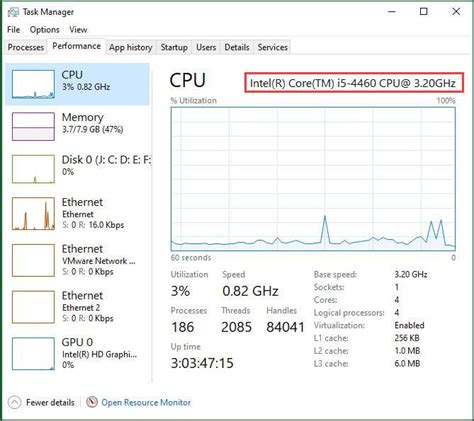Select the Ethernet adapter receiving 16.0 Kbps

[x=79, y=213]
